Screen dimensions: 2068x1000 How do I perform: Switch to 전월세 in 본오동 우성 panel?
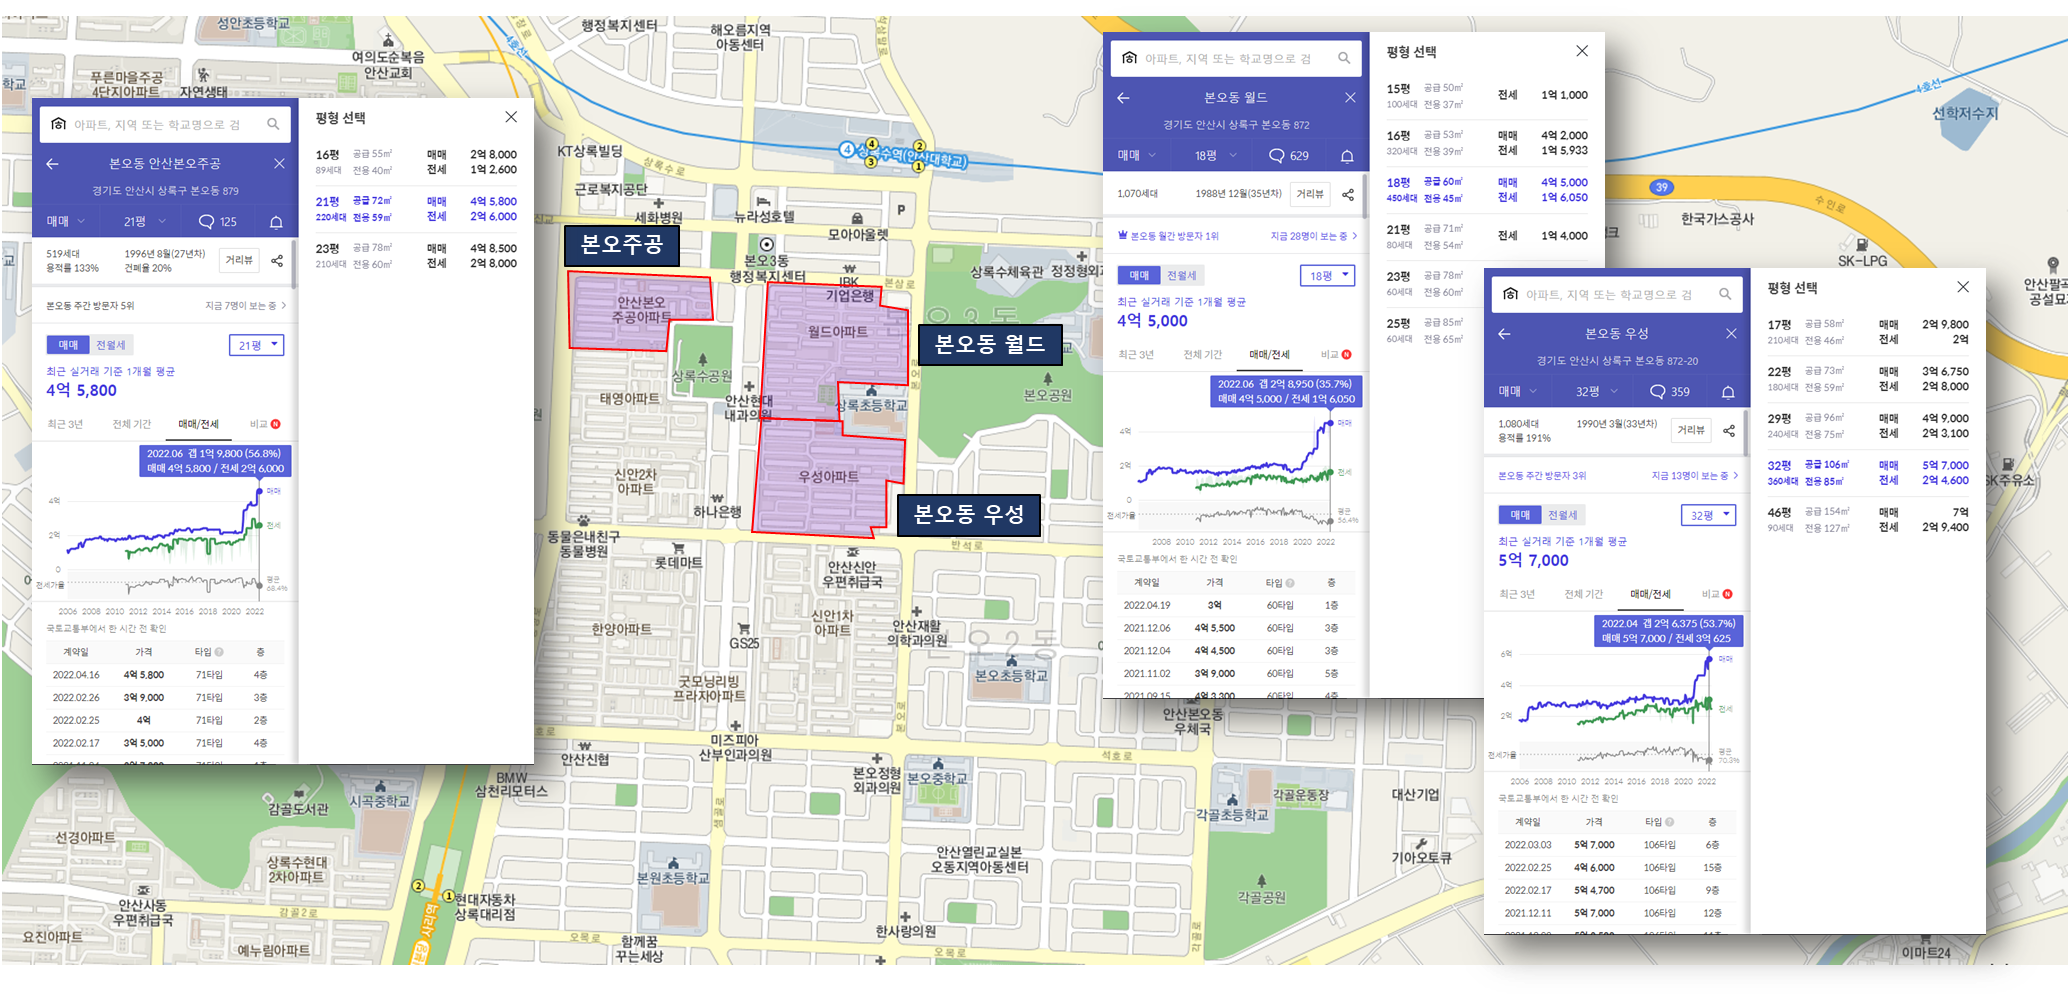coord(1562,515)
